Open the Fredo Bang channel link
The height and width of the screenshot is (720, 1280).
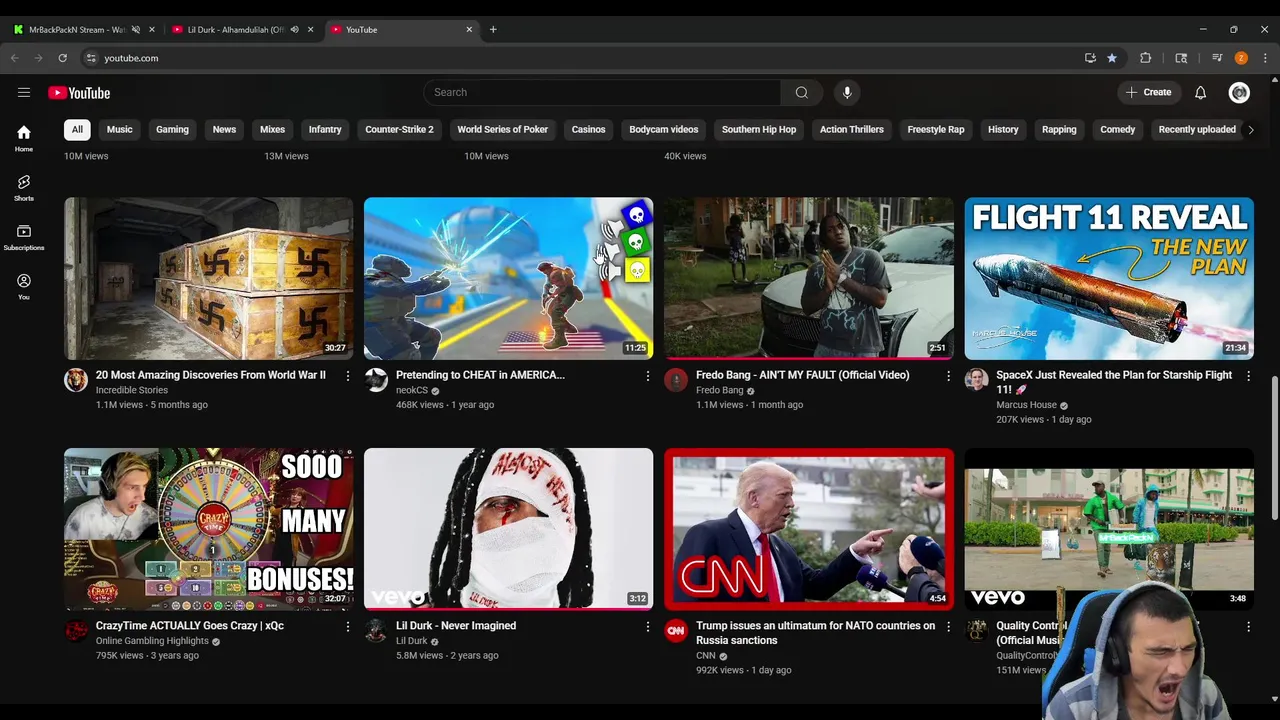tap(720, 391)
